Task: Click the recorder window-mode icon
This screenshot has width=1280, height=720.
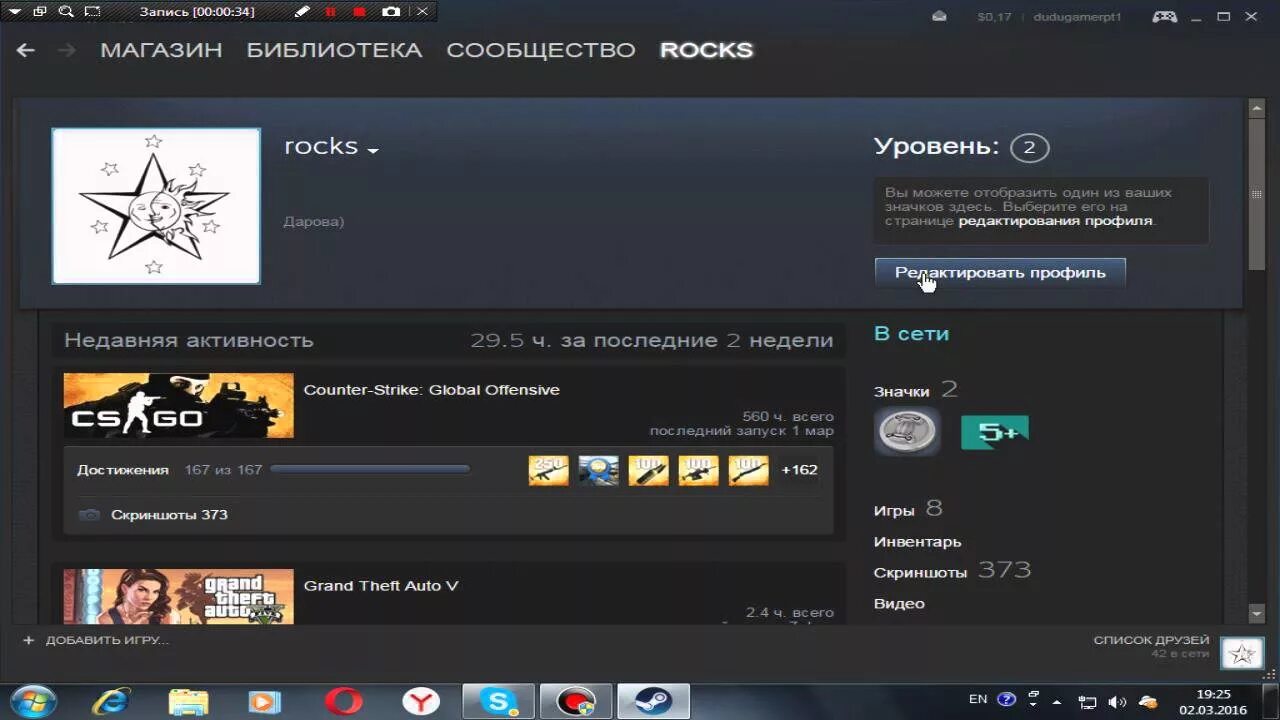Action: pyautogui.click(x=40, y=12)
